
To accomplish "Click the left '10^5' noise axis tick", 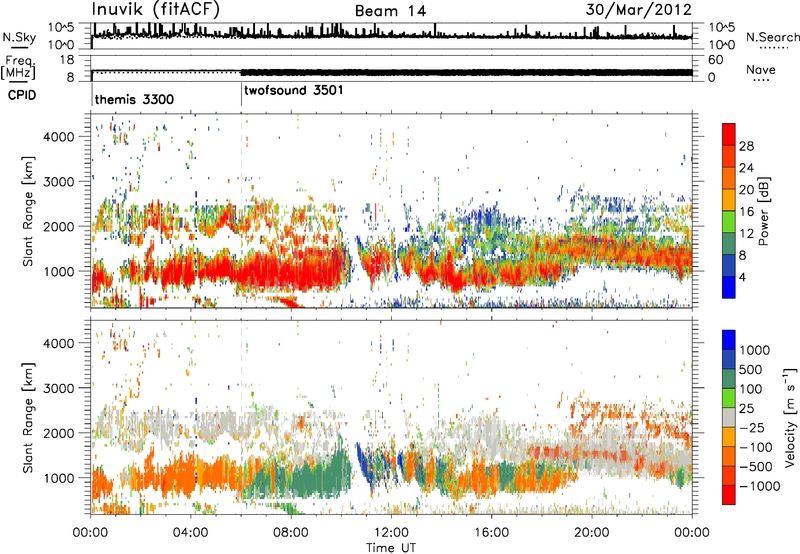I will 61,28.
